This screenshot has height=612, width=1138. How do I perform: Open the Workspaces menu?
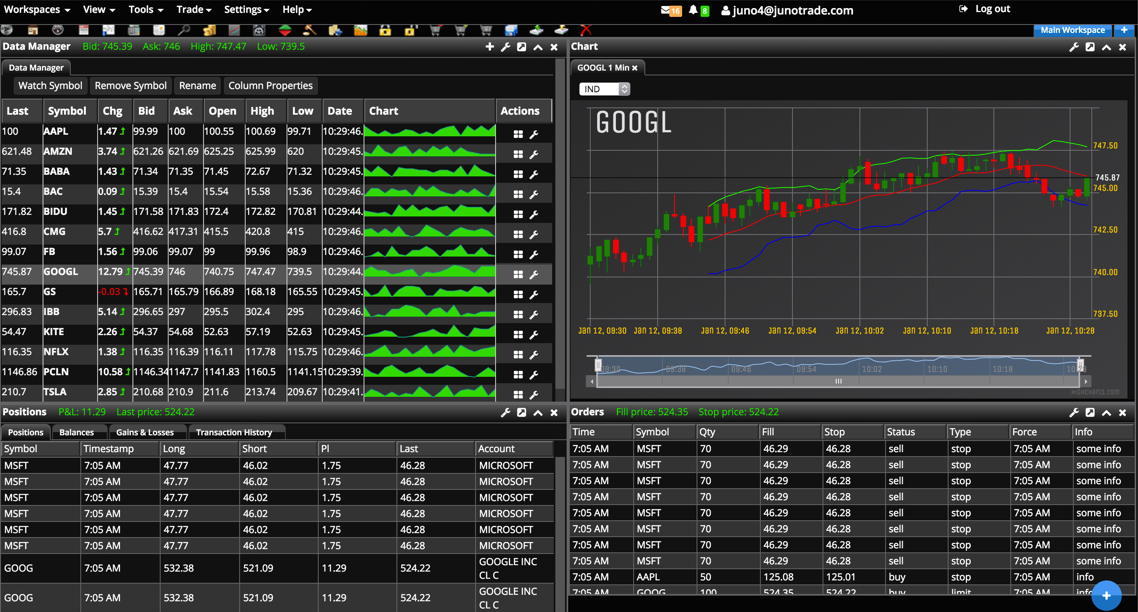pos(37,9)
